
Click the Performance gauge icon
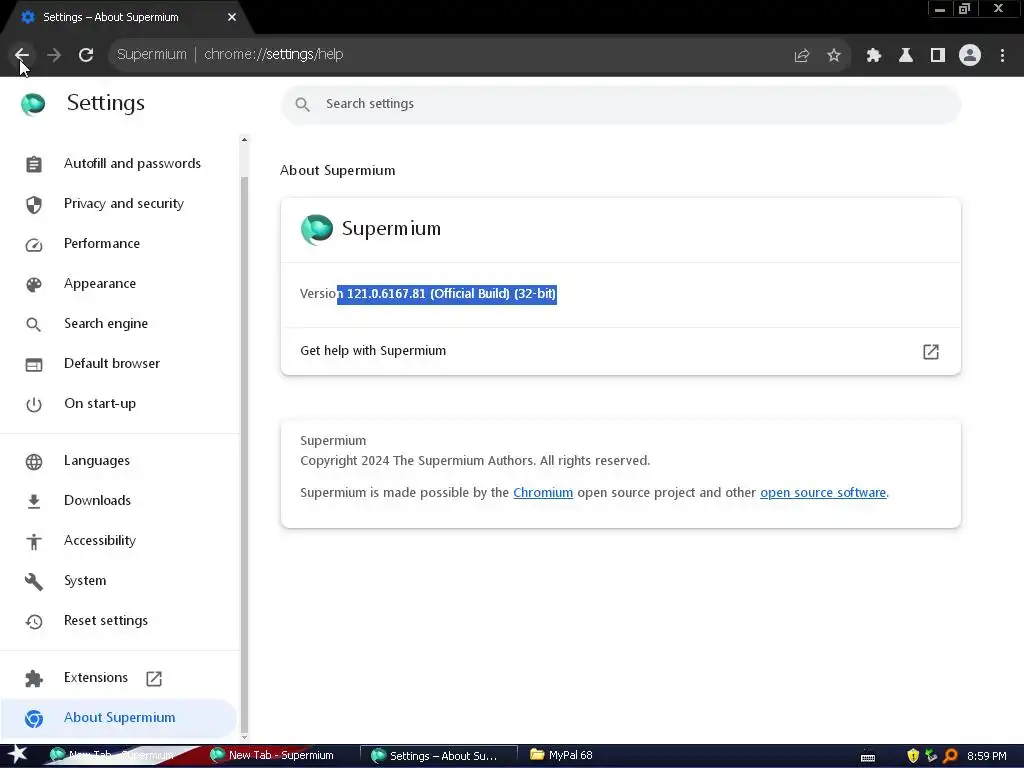click(34, 244)
